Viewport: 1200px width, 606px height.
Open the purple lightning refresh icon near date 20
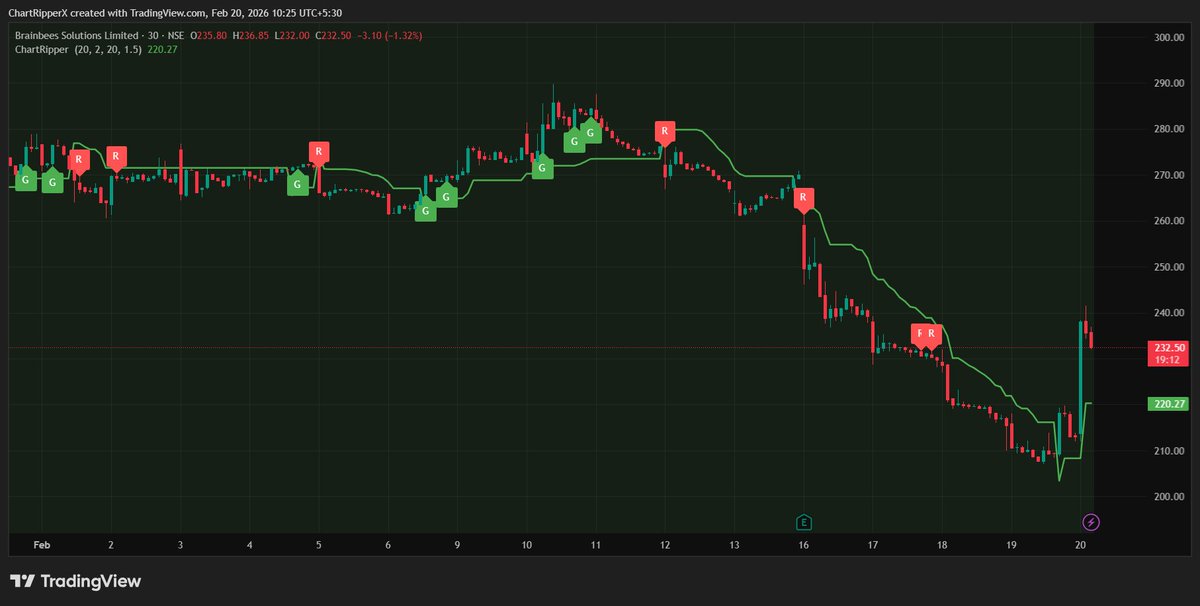click(1090, 521)
